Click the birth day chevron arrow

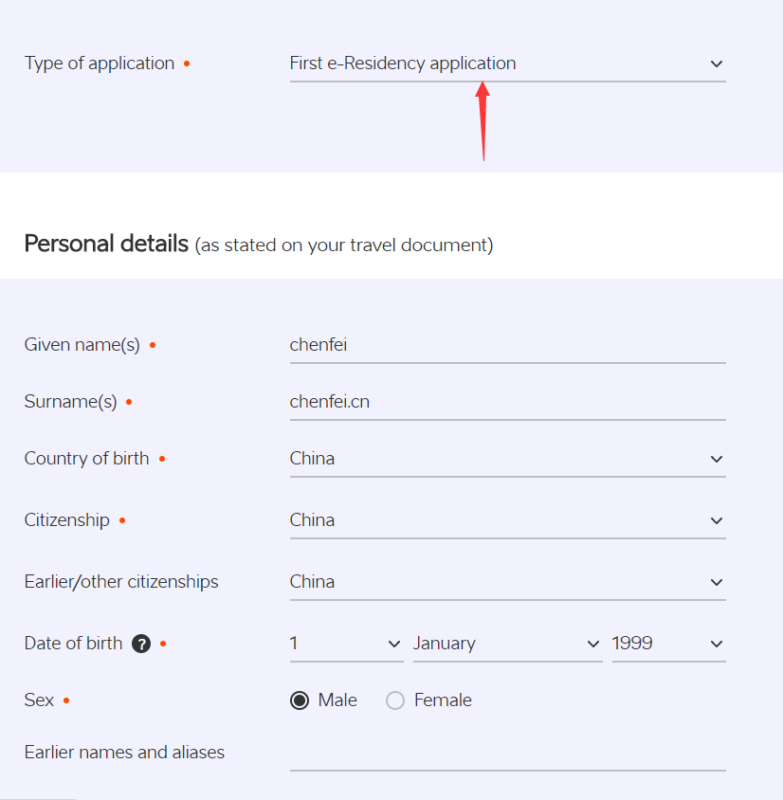coord(394,644)
